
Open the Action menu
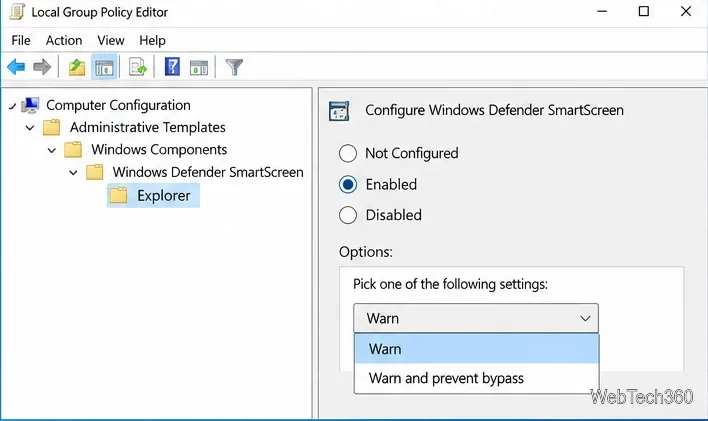[64, 41]
